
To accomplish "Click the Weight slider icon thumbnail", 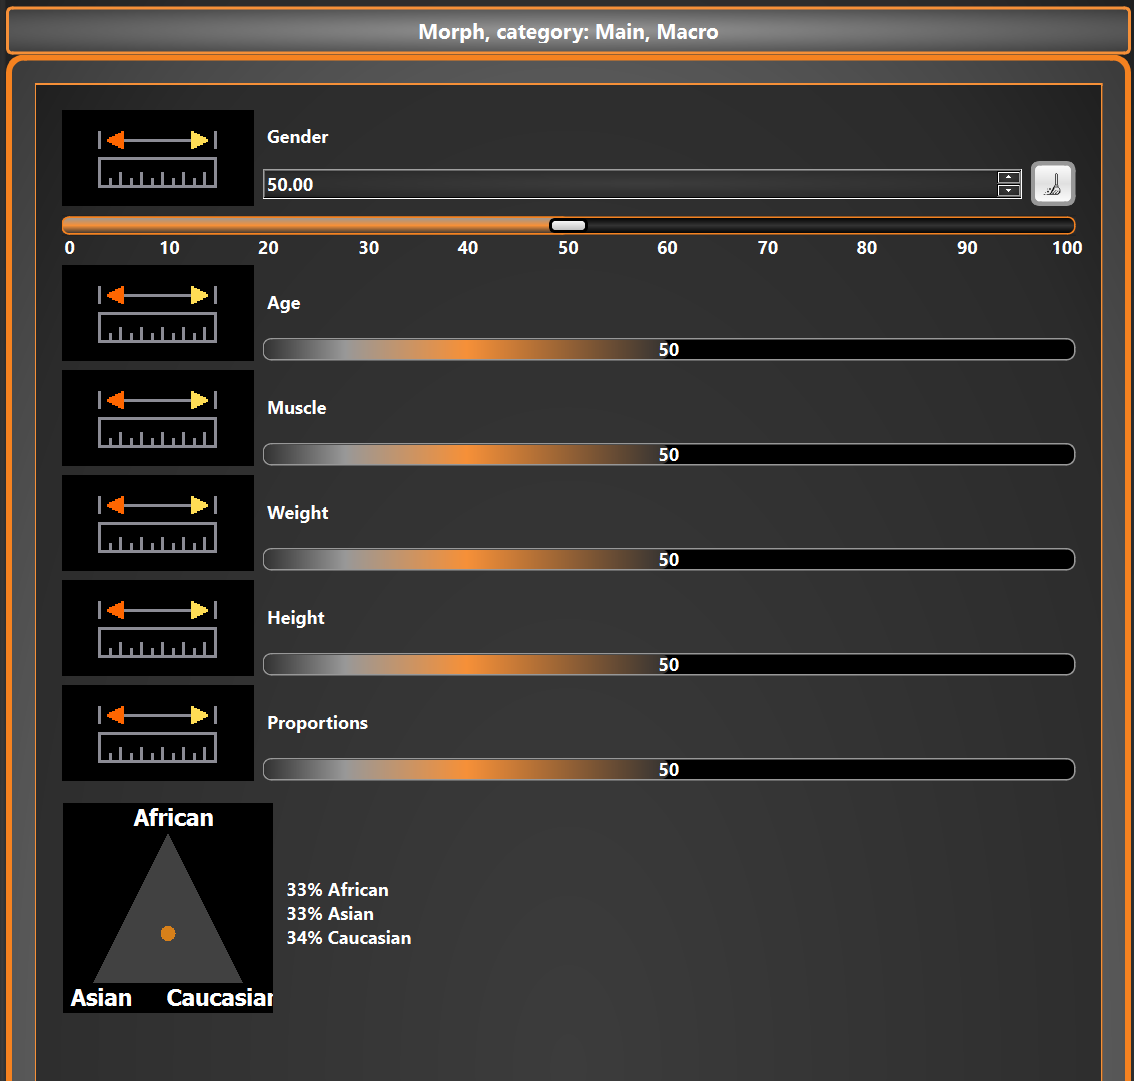I will coord(158,523).
